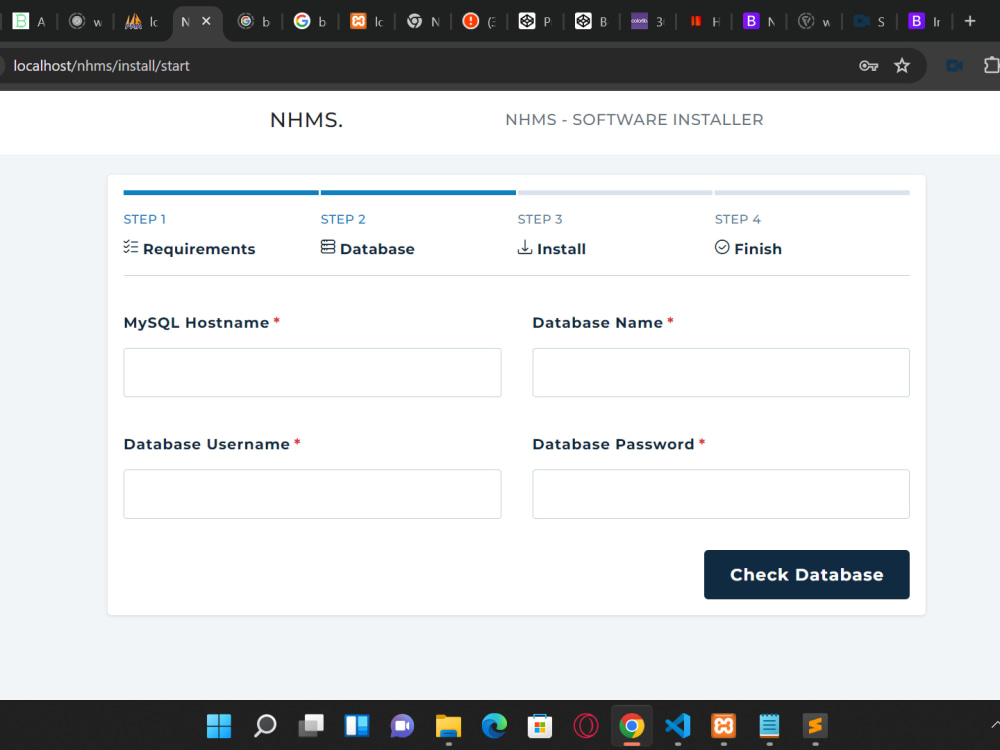1000x750 pixels.
Task: Open Windows Search from the taskbar
Action: point(265,726)
